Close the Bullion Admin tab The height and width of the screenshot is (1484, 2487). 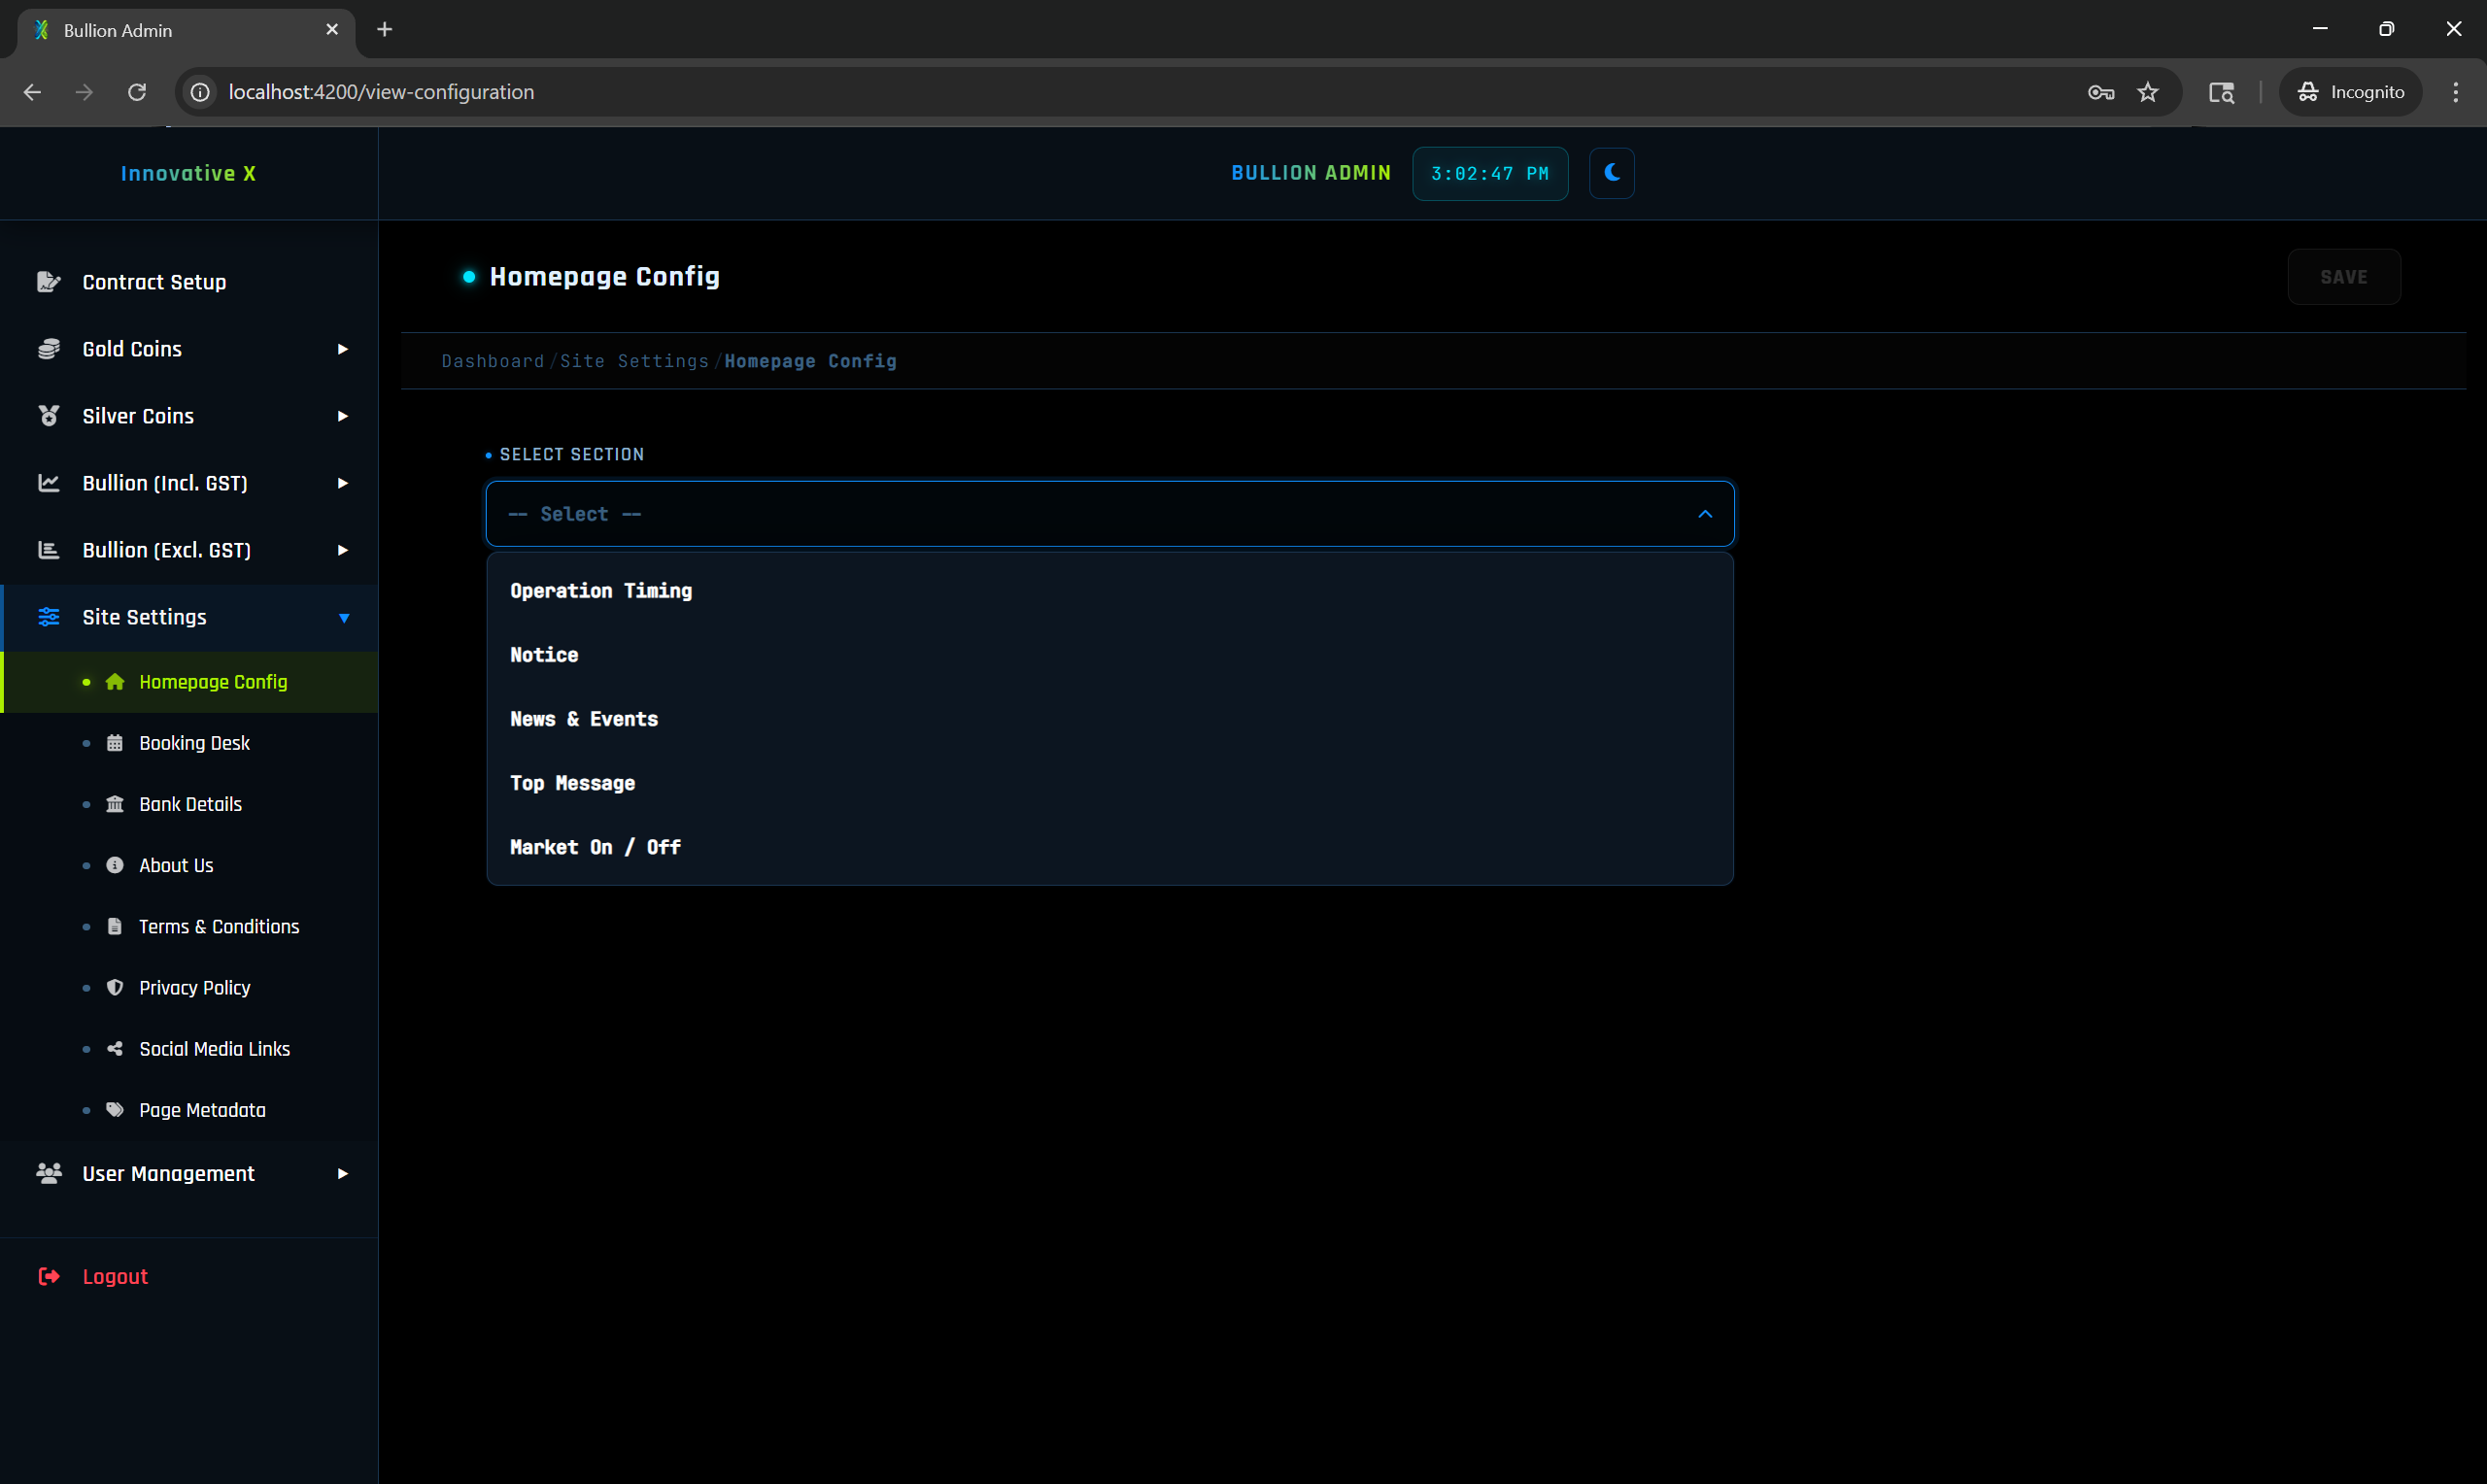pos(332,30)
